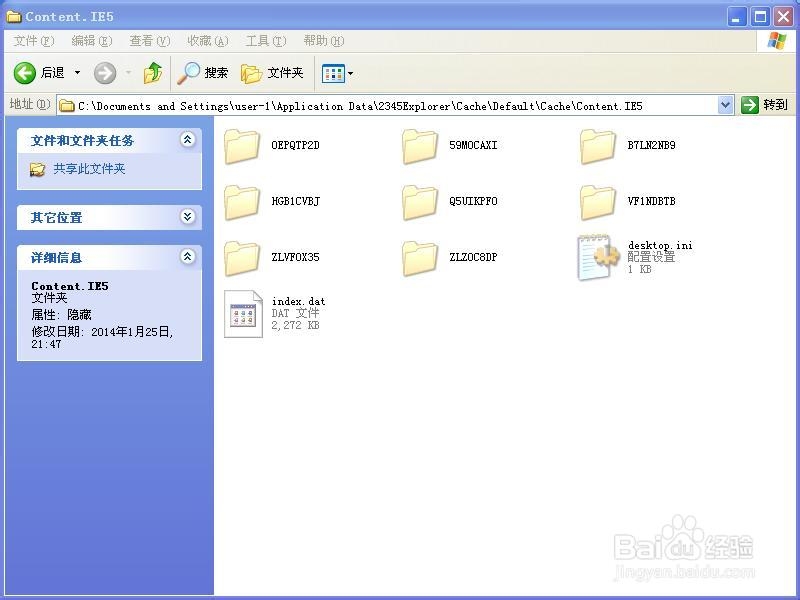
Task: Select the ZLVFOX35 folder icon
Action: pos(242,258)
